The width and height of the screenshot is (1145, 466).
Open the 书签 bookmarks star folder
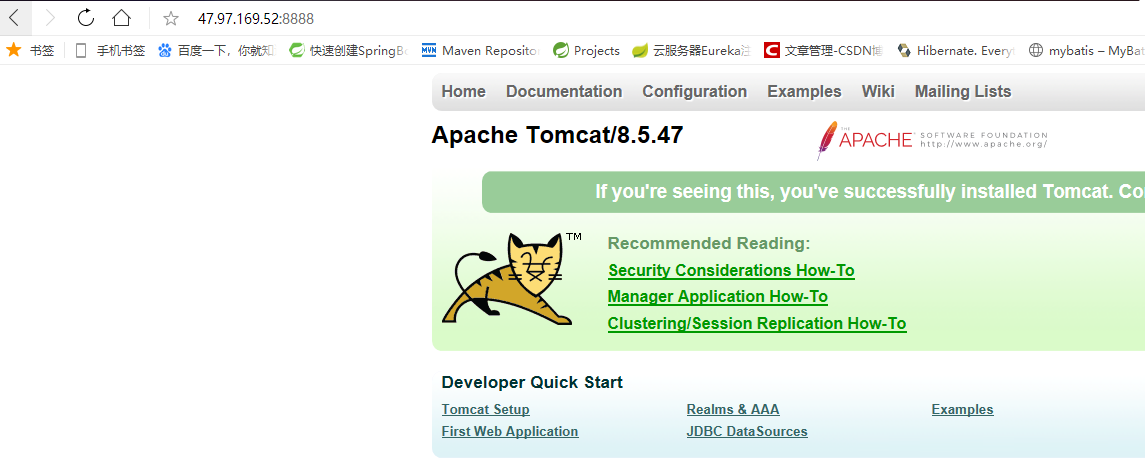30,50
